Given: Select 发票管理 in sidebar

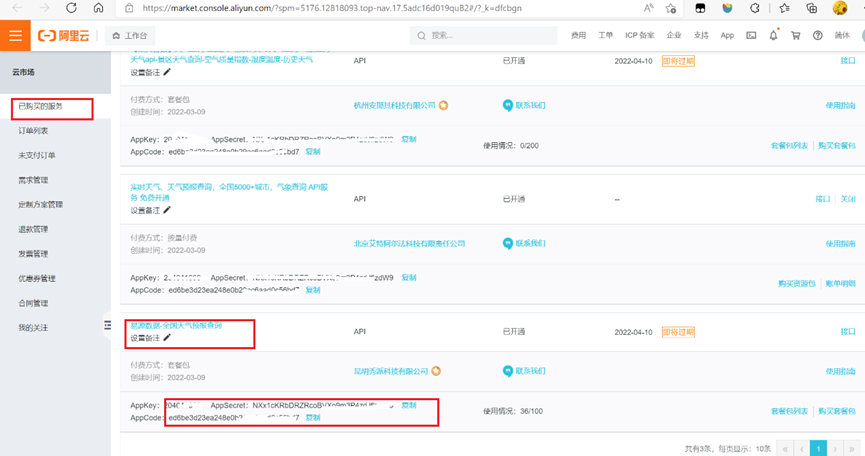Looking at the screenshot, I should coord(33,254).
